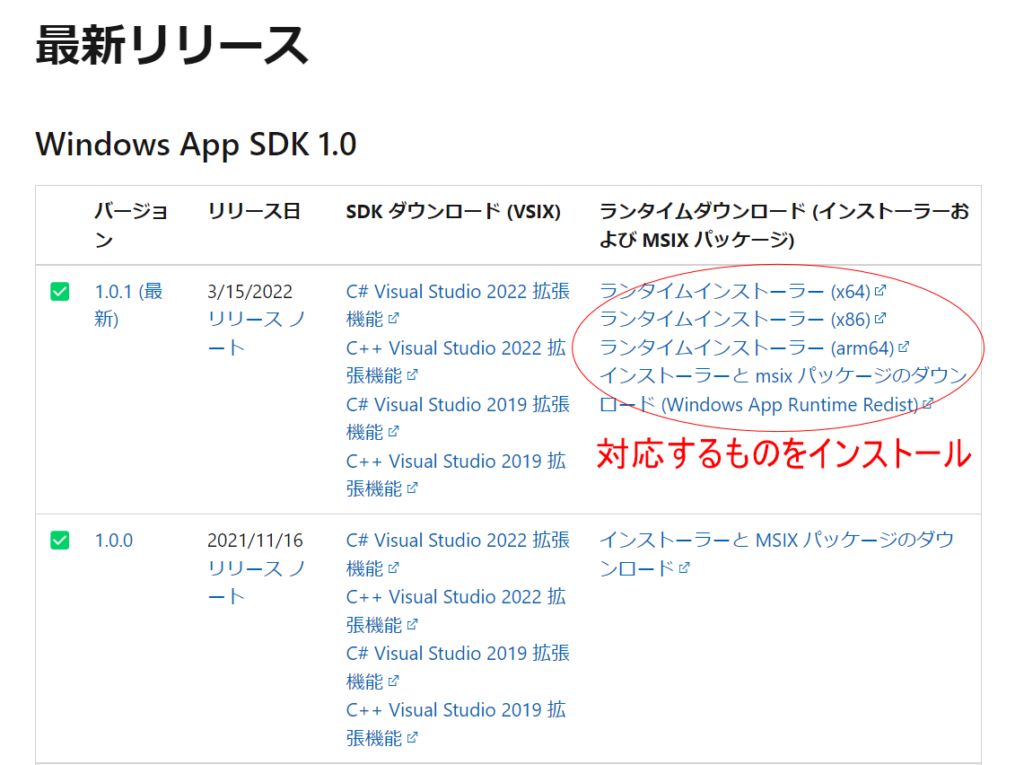Click the ランタイムインストーラー (x64) link
Image resolution: width=1024 pixels, height=765 pixels.
(x=743, y=291)
